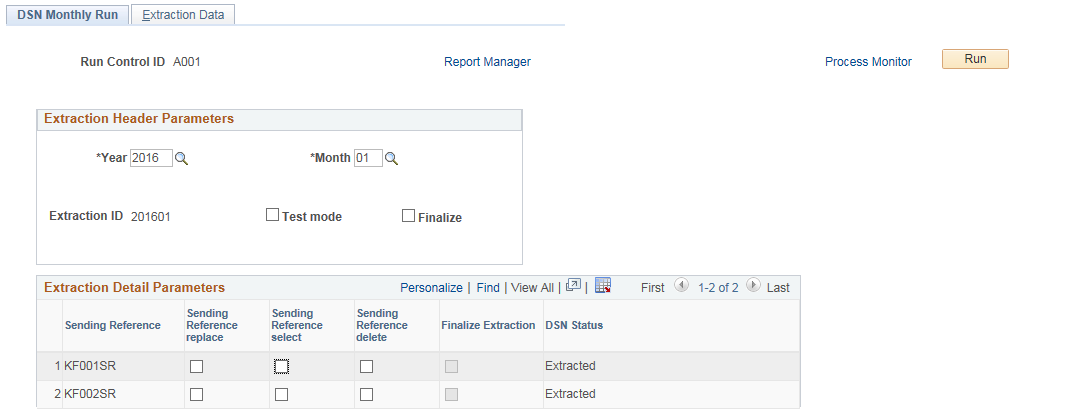Check Sending Reference replace for KF002SR
Image resolution: width=1085 pixels, height=415 pixels.
(x=197, y=395)
